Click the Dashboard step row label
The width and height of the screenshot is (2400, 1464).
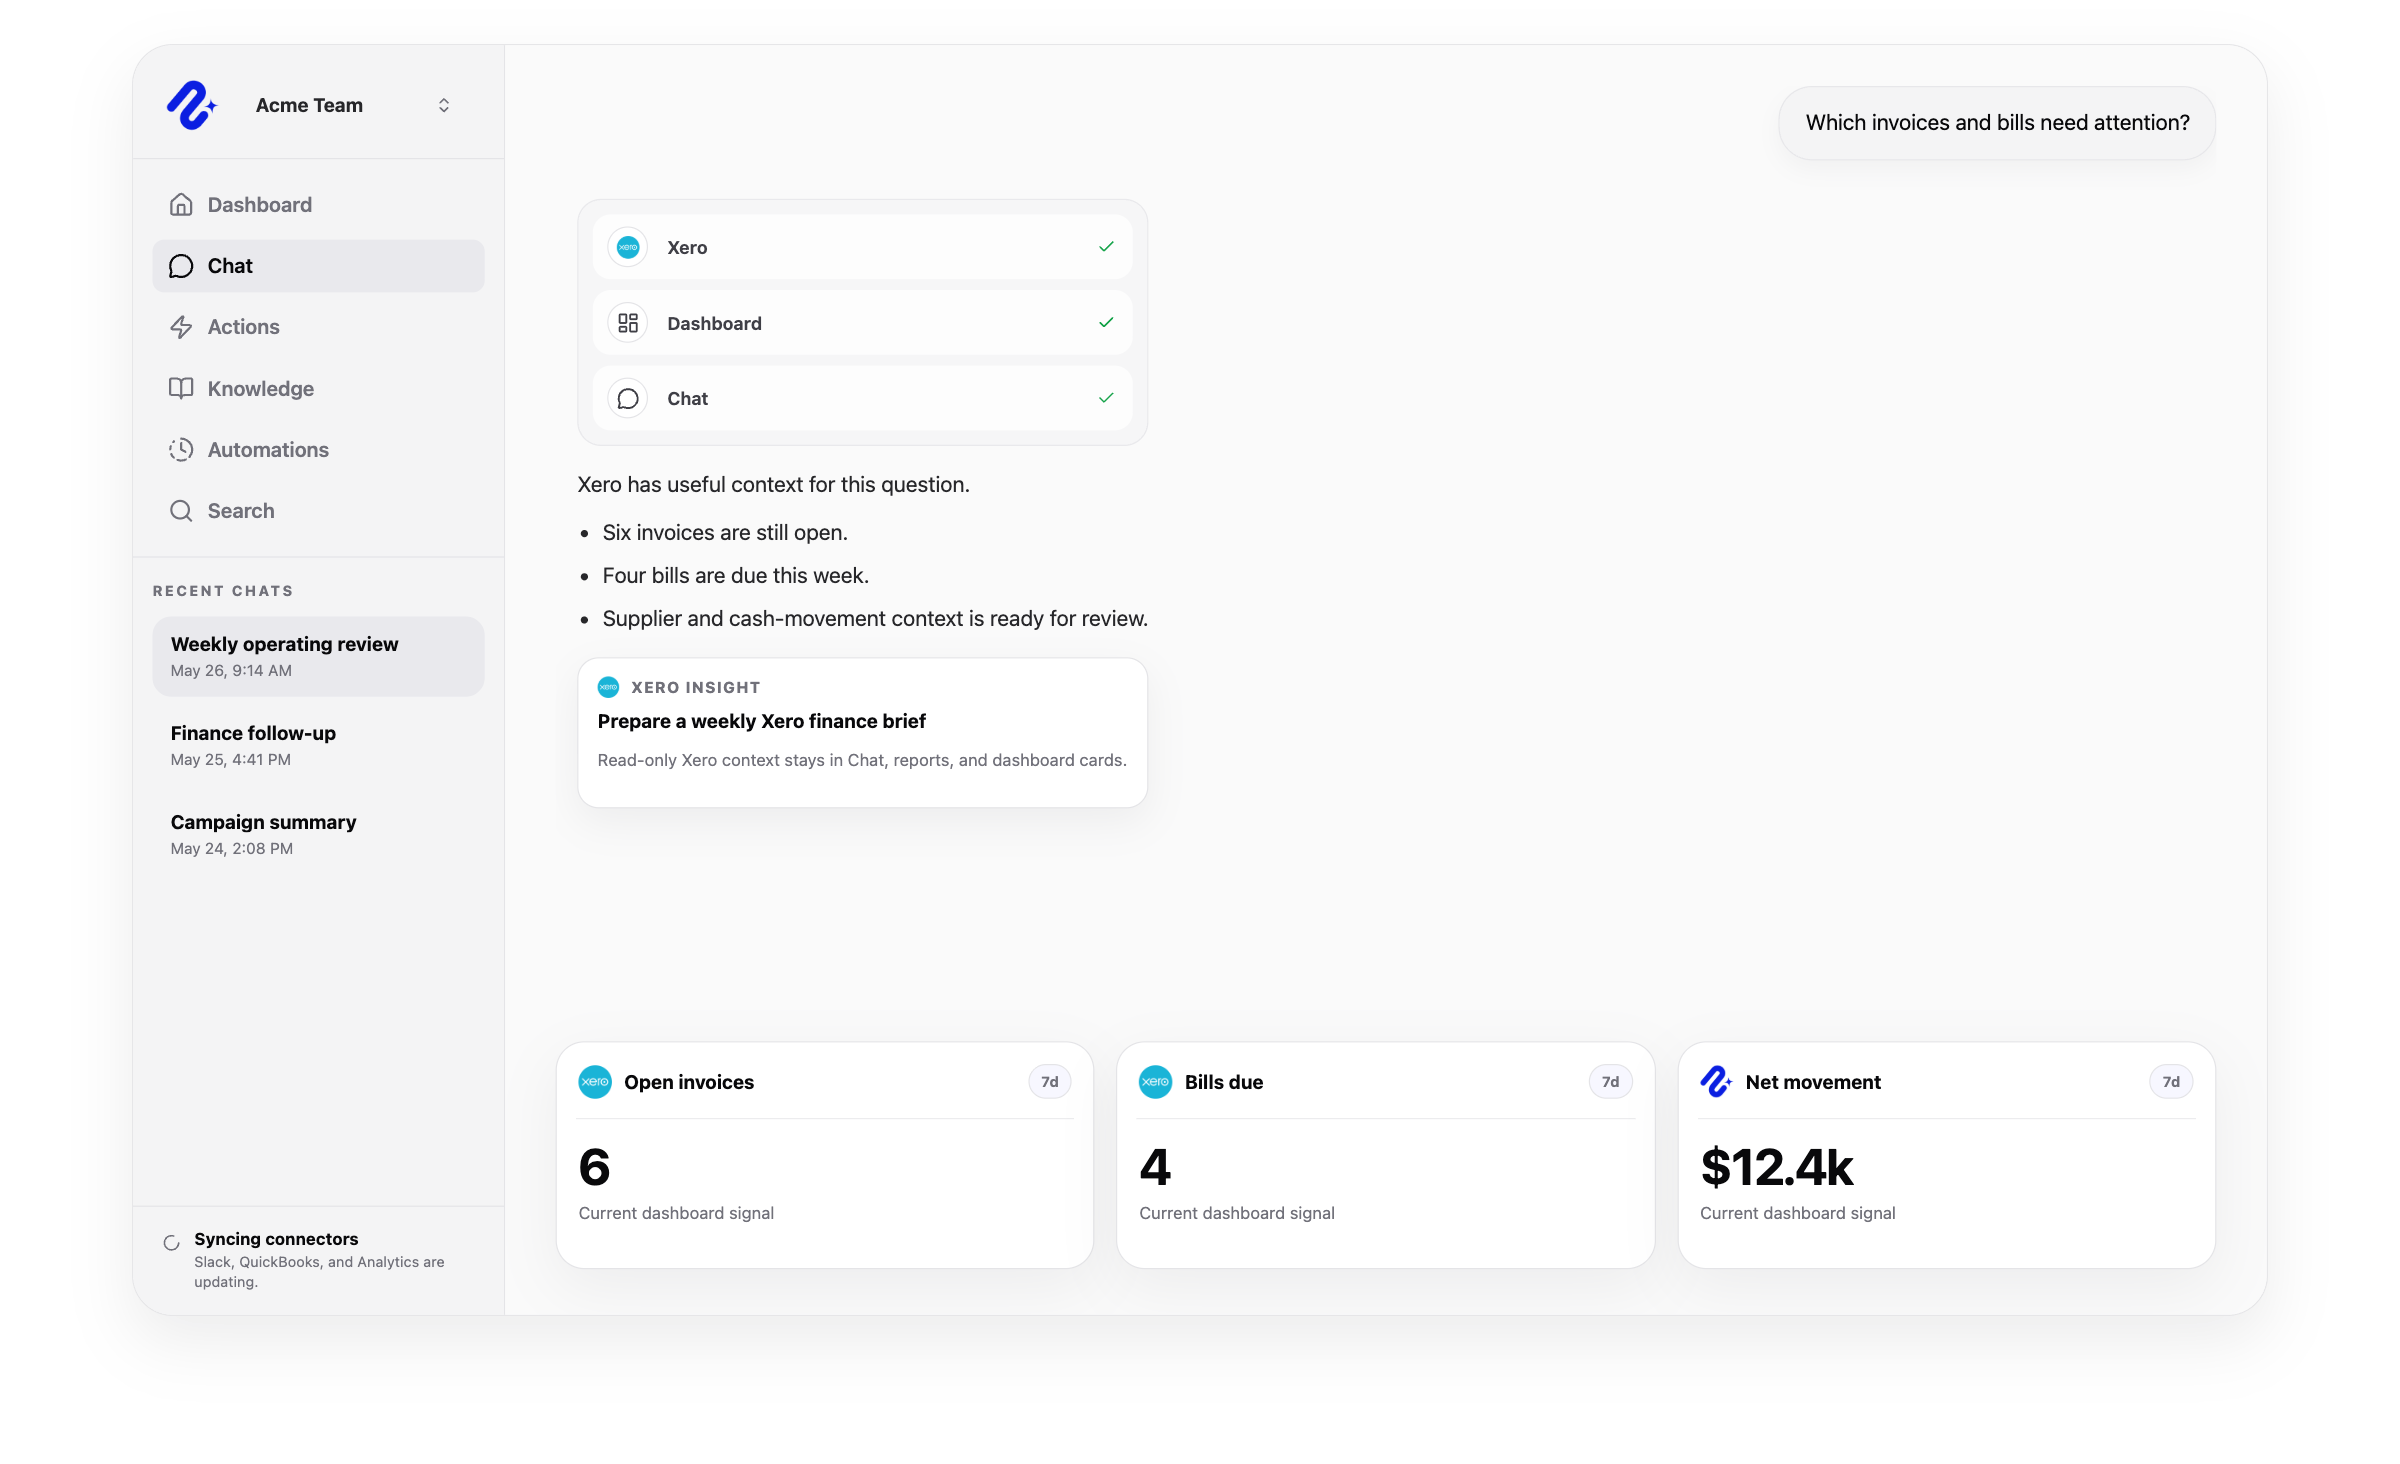714,323
